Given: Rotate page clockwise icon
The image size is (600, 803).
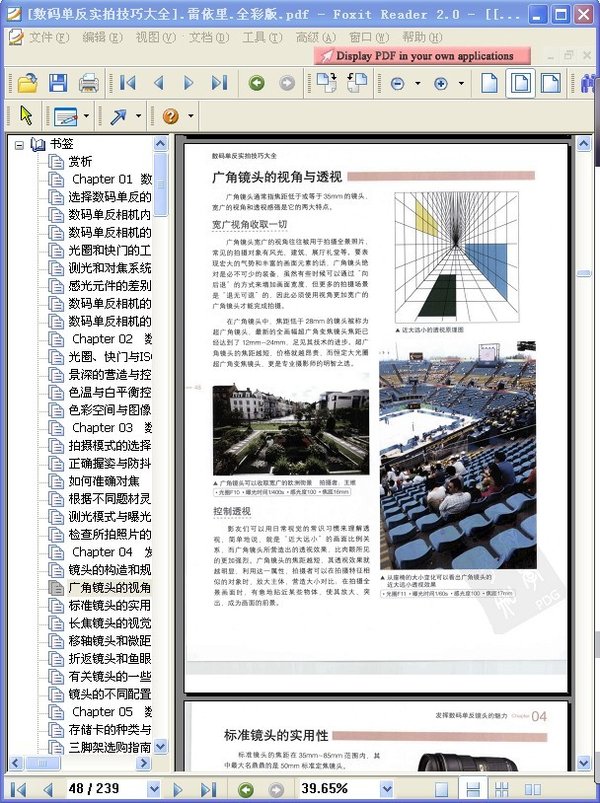Looking at the screenshot, I should [326, 82].
